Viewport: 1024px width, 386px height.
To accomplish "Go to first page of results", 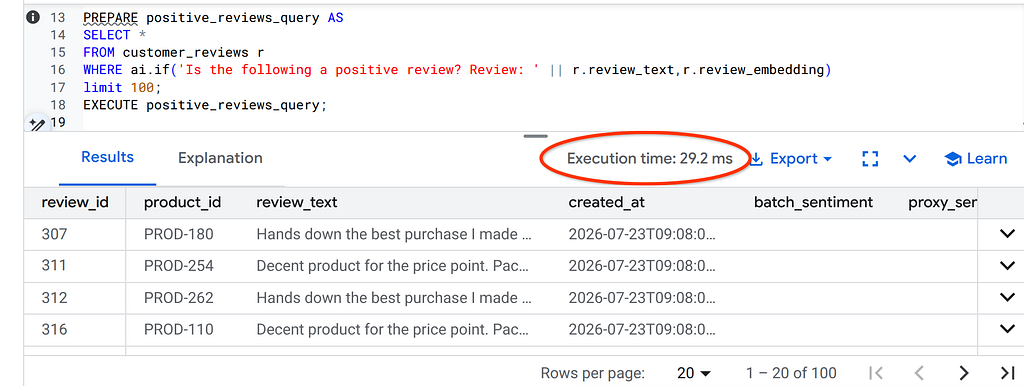I will (x=875, y=373).
